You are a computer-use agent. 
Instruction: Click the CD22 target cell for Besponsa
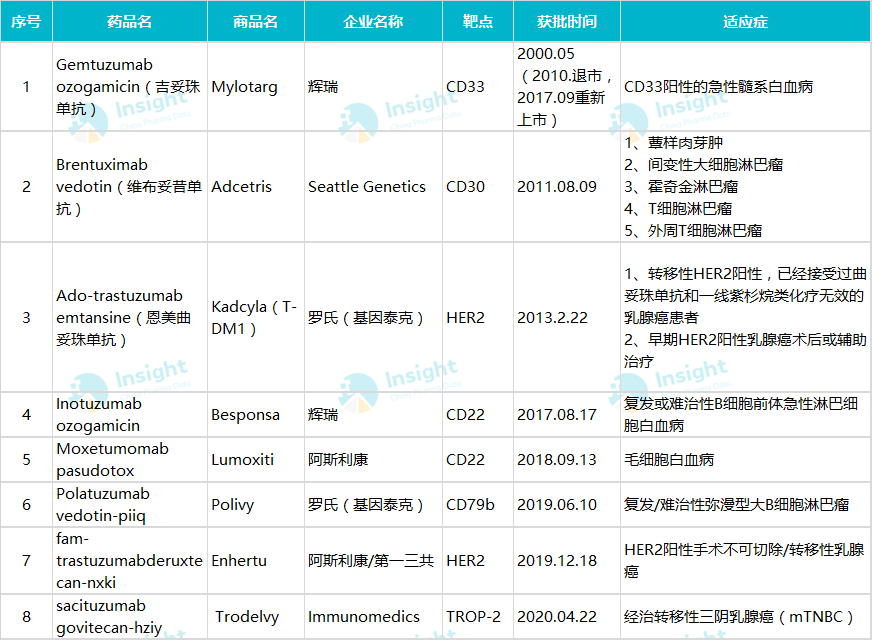(x=478, y=415)
